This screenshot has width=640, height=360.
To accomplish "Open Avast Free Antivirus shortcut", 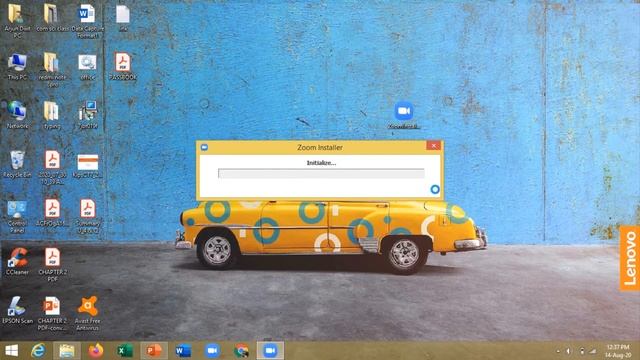I will [87, 313].
